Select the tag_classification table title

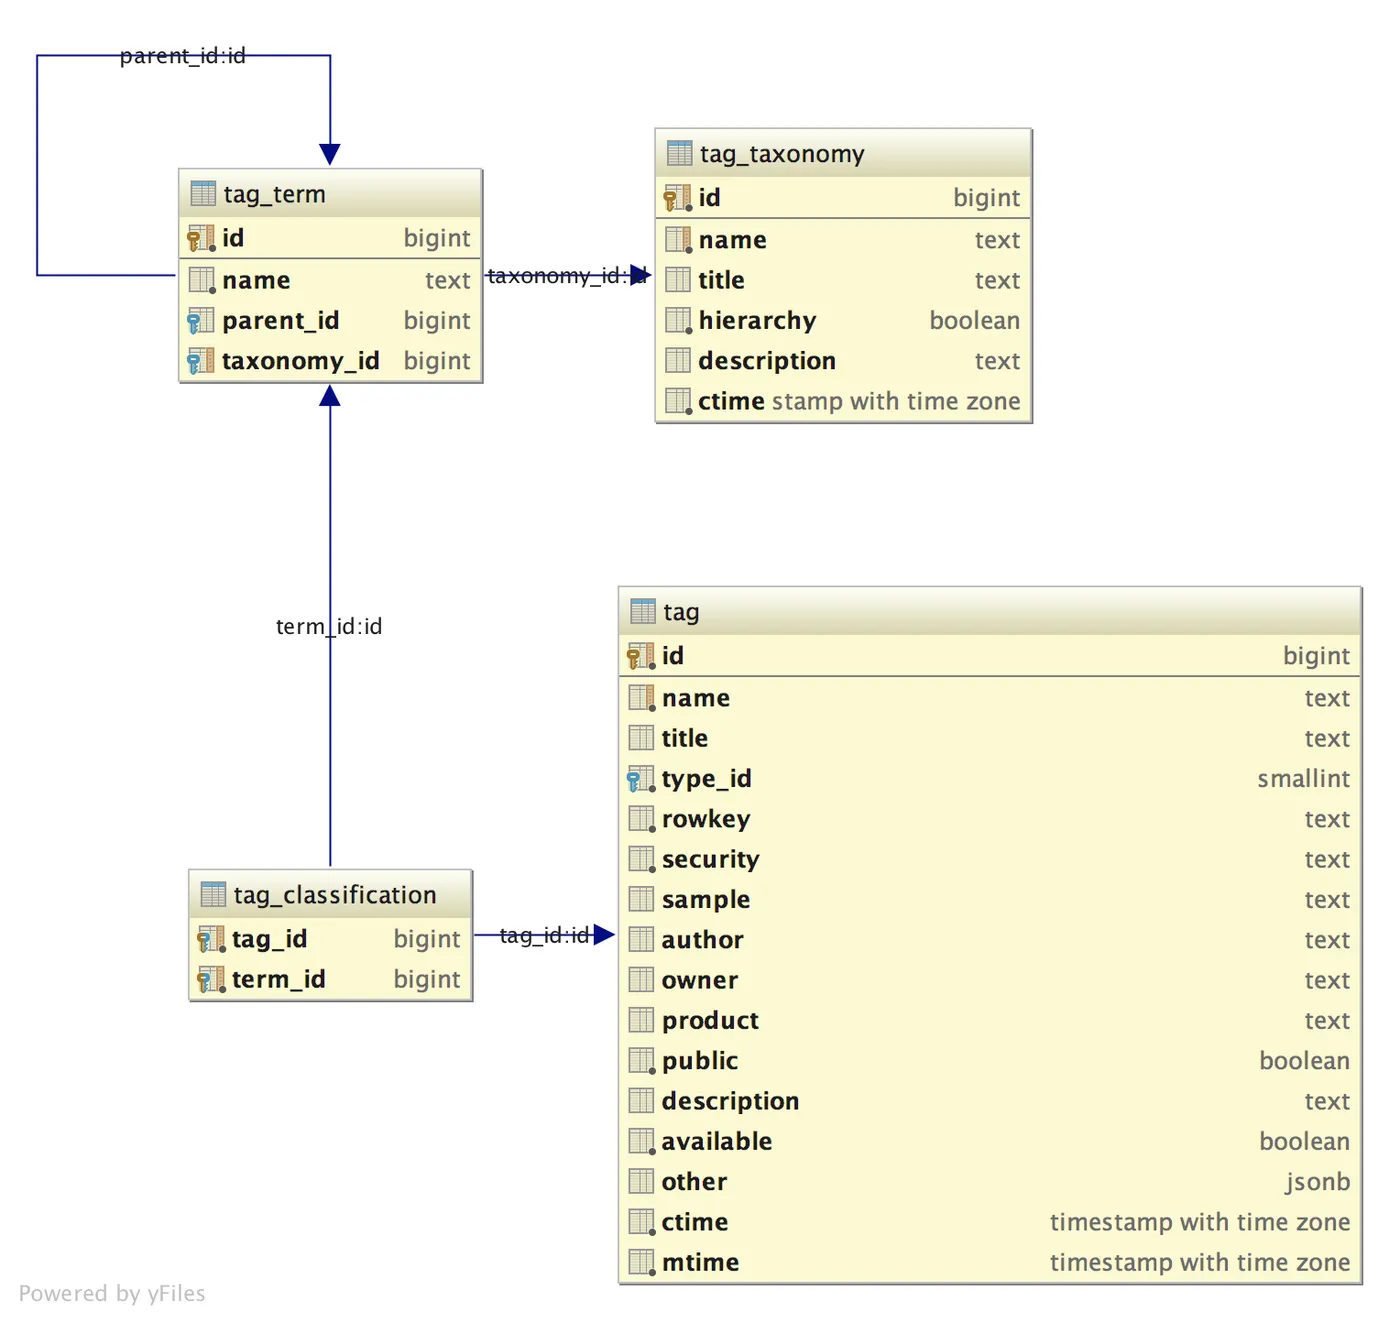tap(335, 895)
